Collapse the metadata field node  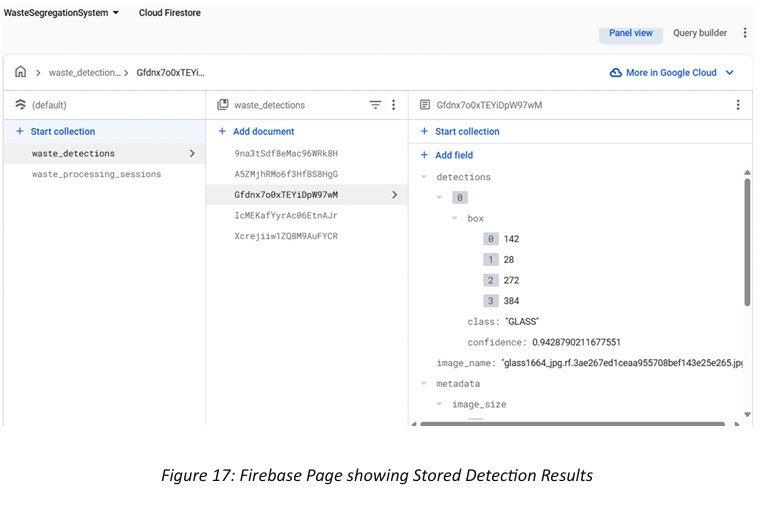click(x=424, y=384)
